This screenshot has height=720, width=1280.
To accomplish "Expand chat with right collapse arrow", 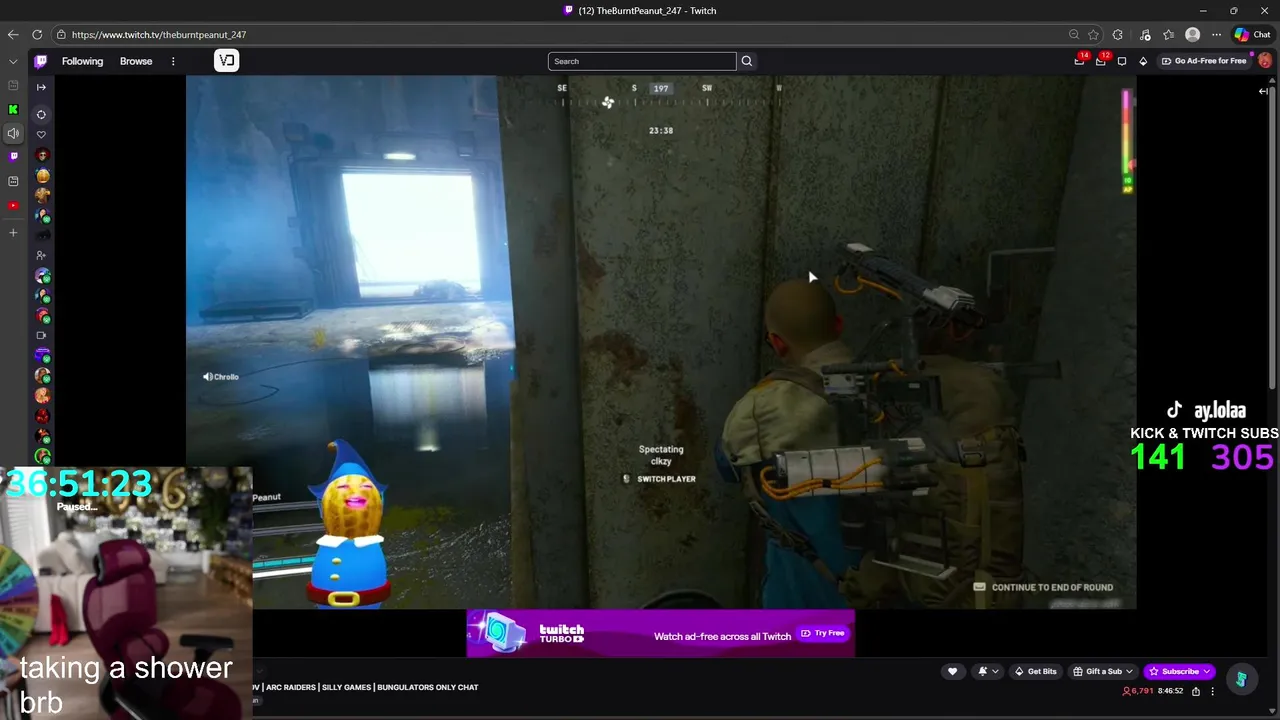I will pos(1263,91).
